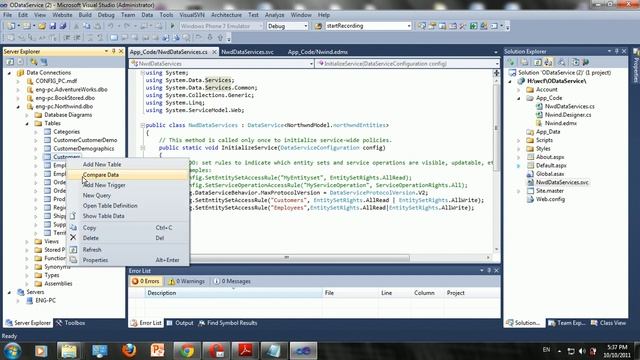The height and width of the screenshot is (360, 640).
Task: Collapse the Data Connections tree node
Action: 9,73
